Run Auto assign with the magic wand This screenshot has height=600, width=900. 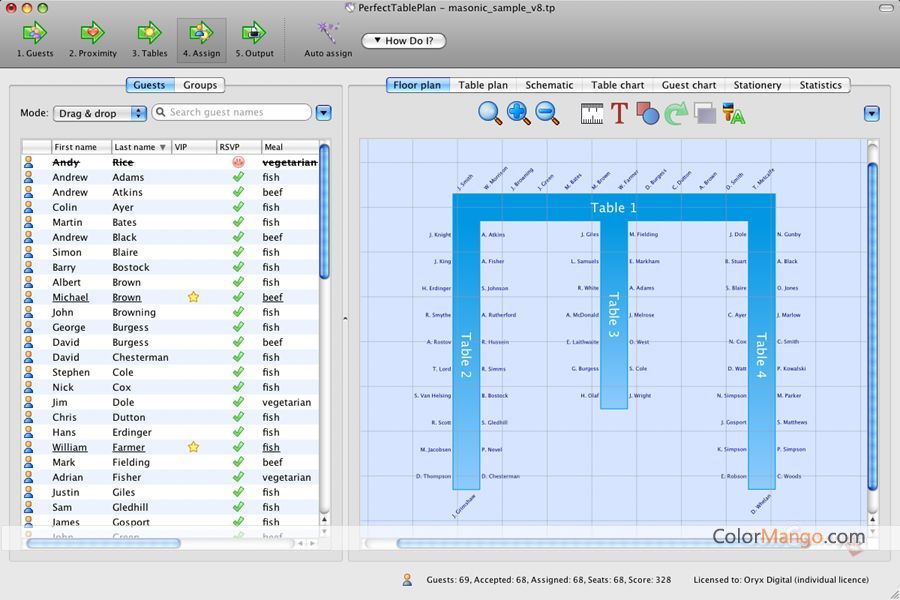click(327, 33)
